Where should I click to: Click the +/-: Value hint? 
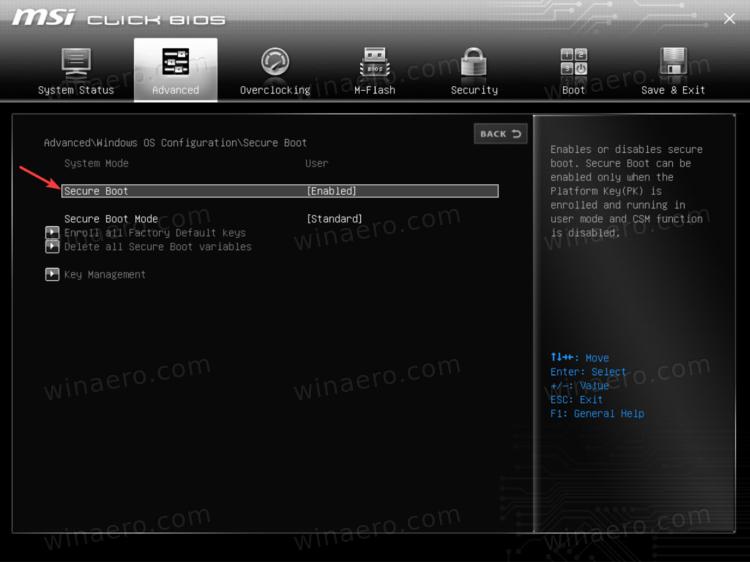579,386
